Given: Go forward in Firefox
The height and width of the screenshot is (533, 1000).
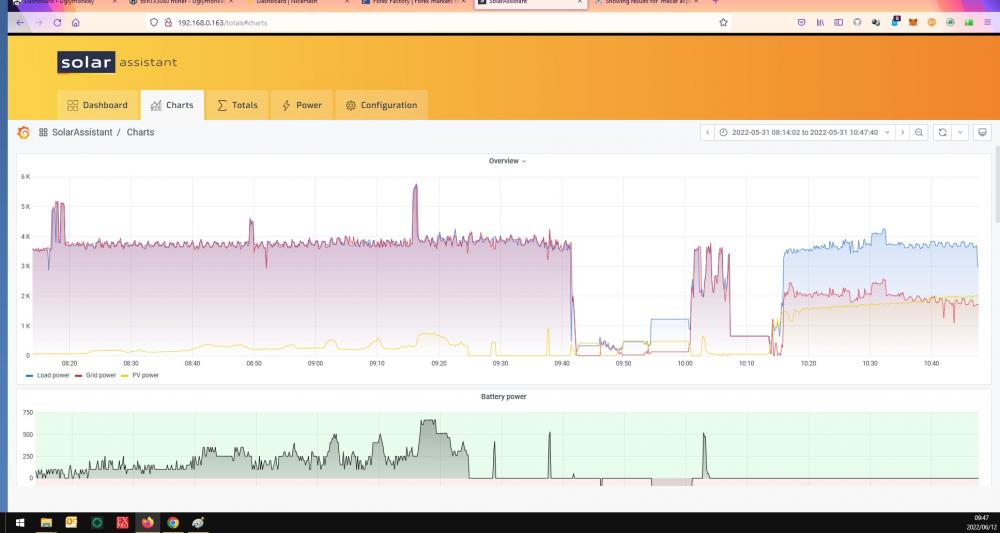Looking at the screenshot, I should point(38,22).
